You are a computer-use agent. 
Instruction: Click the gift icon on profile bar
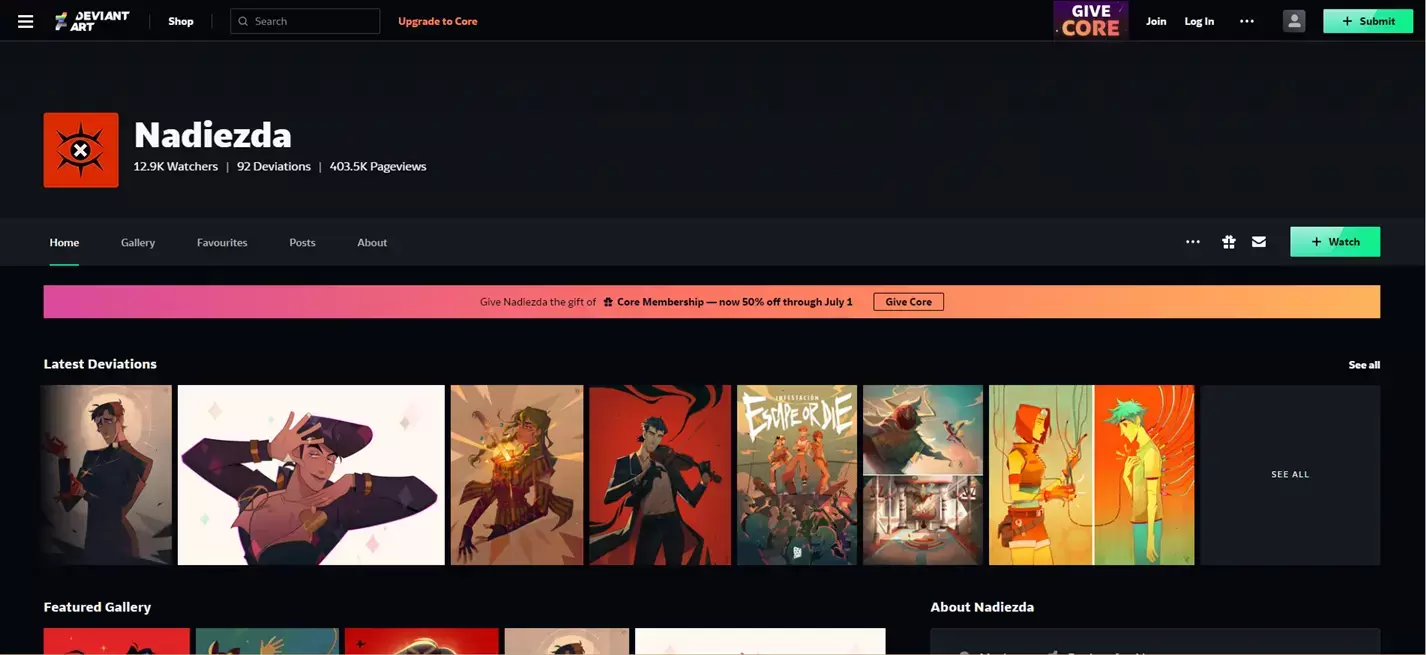click(x=1229, y=242)
